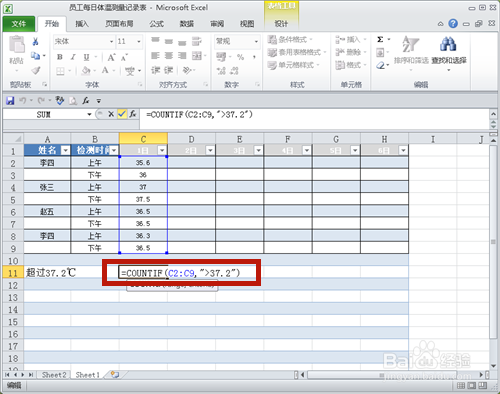This screenshot has width=500, height=394.
Task: Open the cell borders icon
Action: coord(60,71)
